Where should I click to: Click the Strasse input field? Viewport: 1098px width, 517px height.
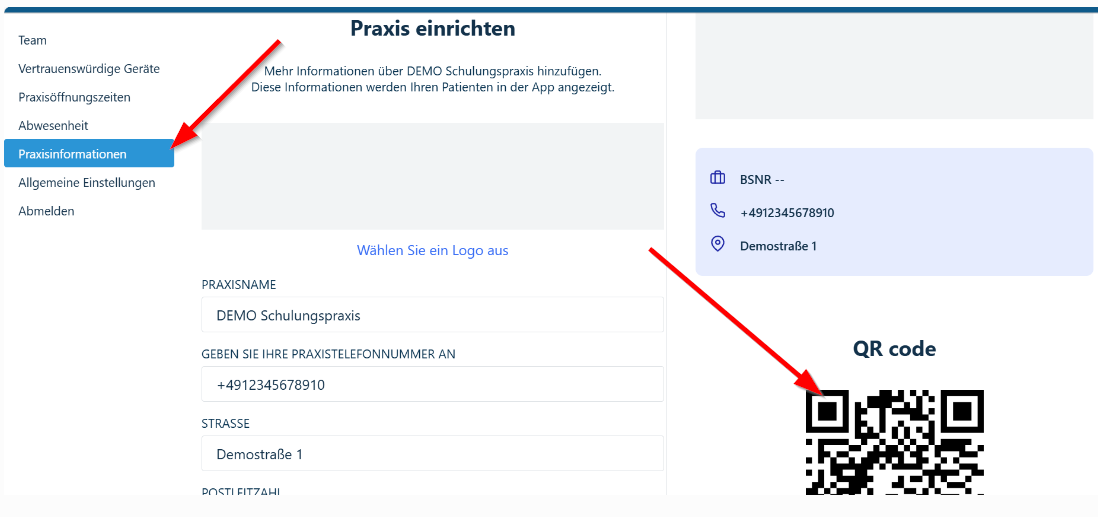coord(432,453)
